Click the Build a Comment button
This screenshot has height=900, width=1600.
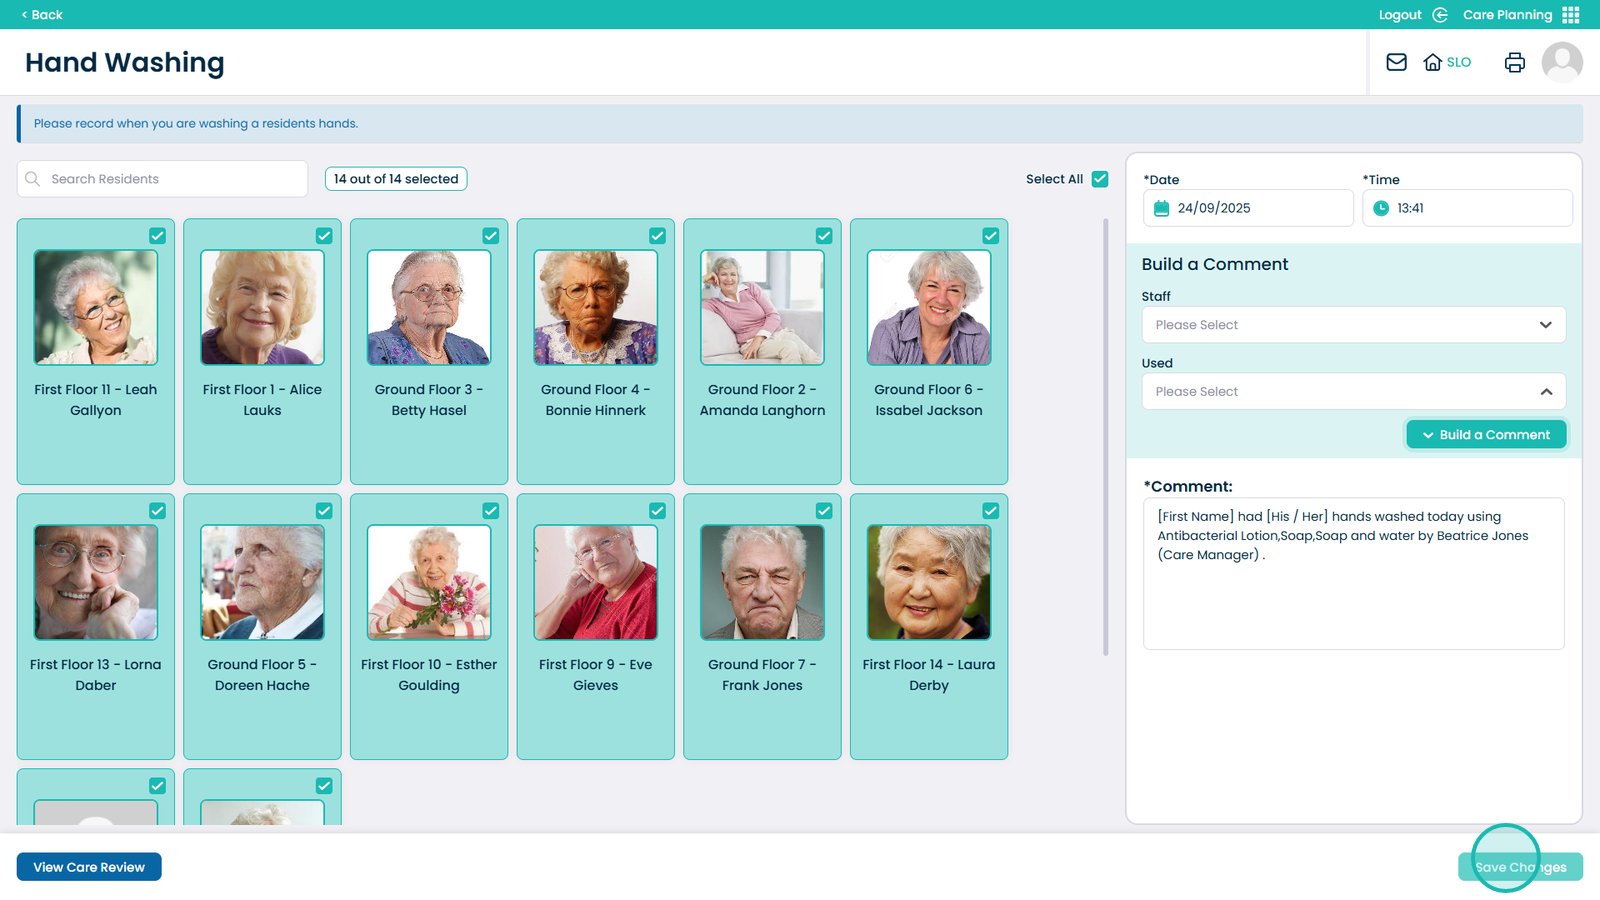tap(1486, 435)
